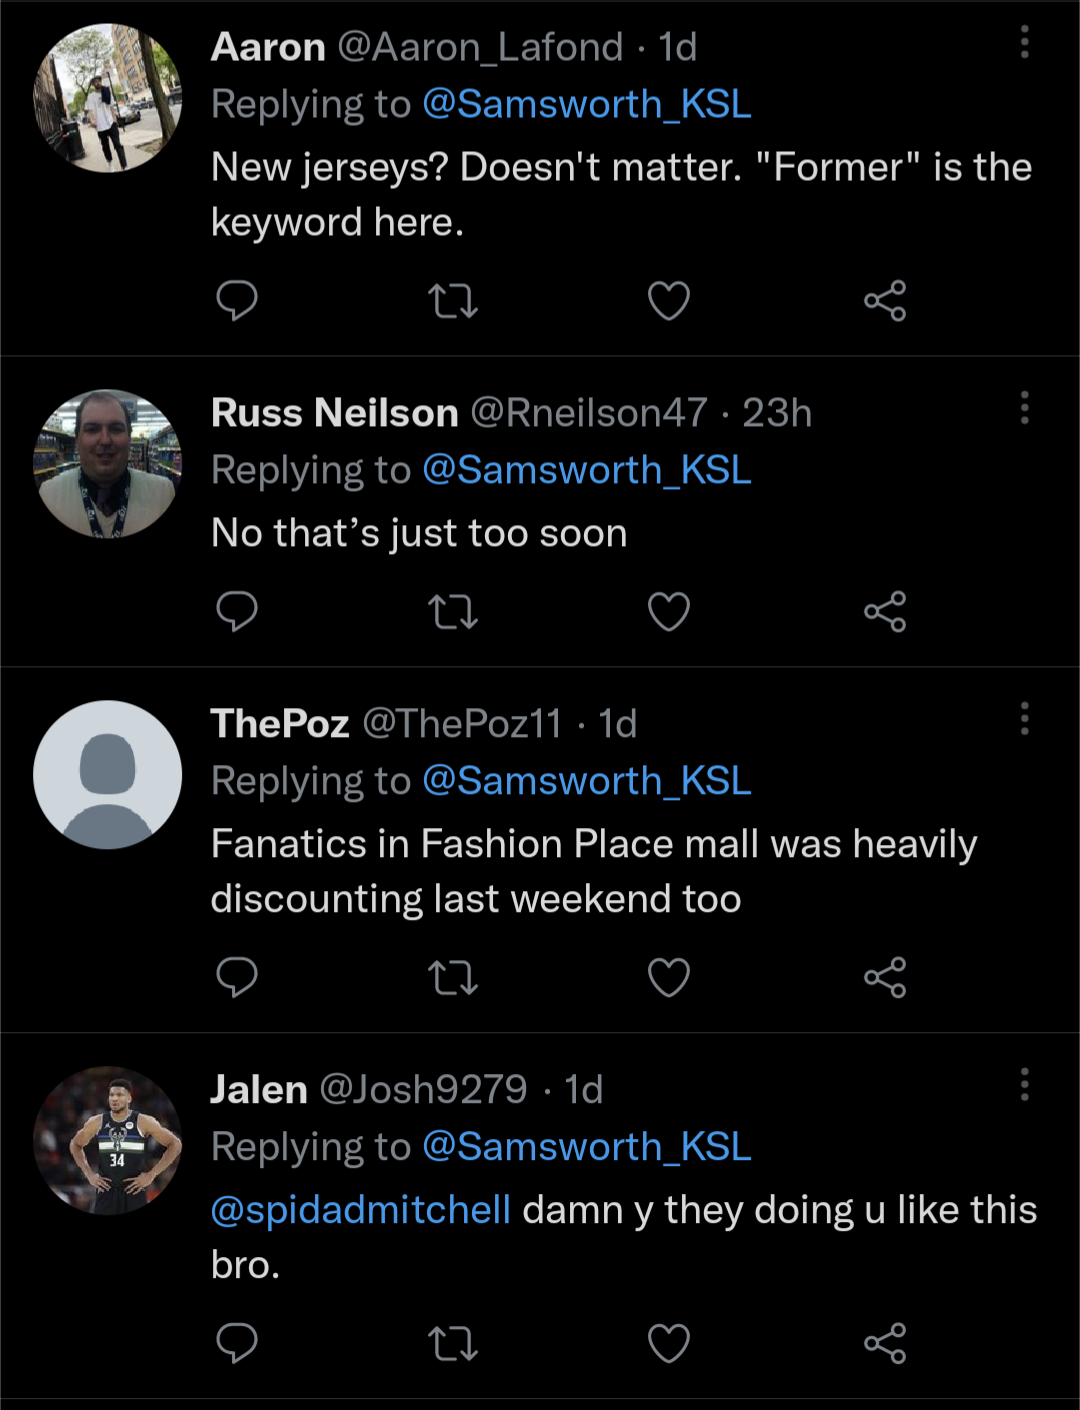Retweet ThePoz's Fashion Place mall tweet
The width and height of the screenshot is (1080, 1410).
coord(453,977)
